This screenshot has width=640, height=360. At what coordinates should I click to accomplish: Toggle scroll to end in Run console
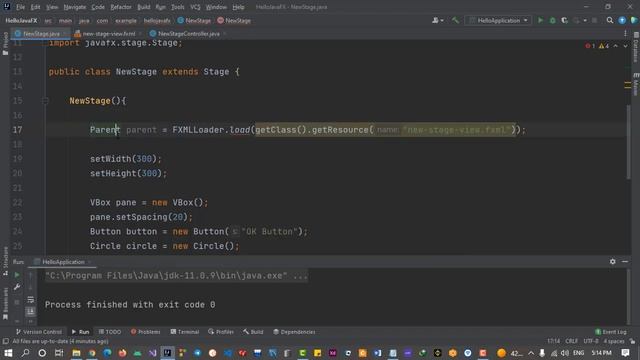31,312
